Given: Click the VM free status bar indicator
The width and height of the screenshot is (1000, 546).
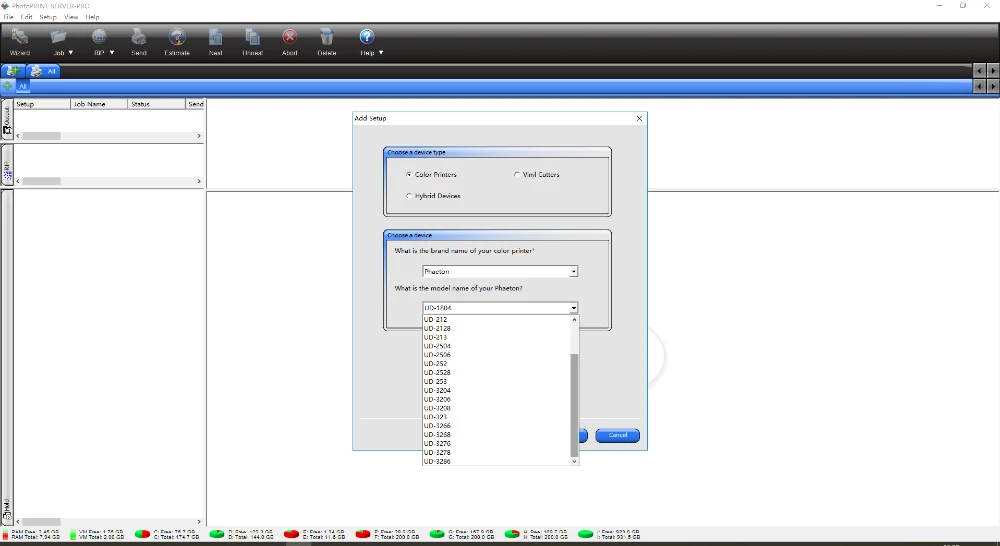Looking at the screenshot, I should point(98,535).
